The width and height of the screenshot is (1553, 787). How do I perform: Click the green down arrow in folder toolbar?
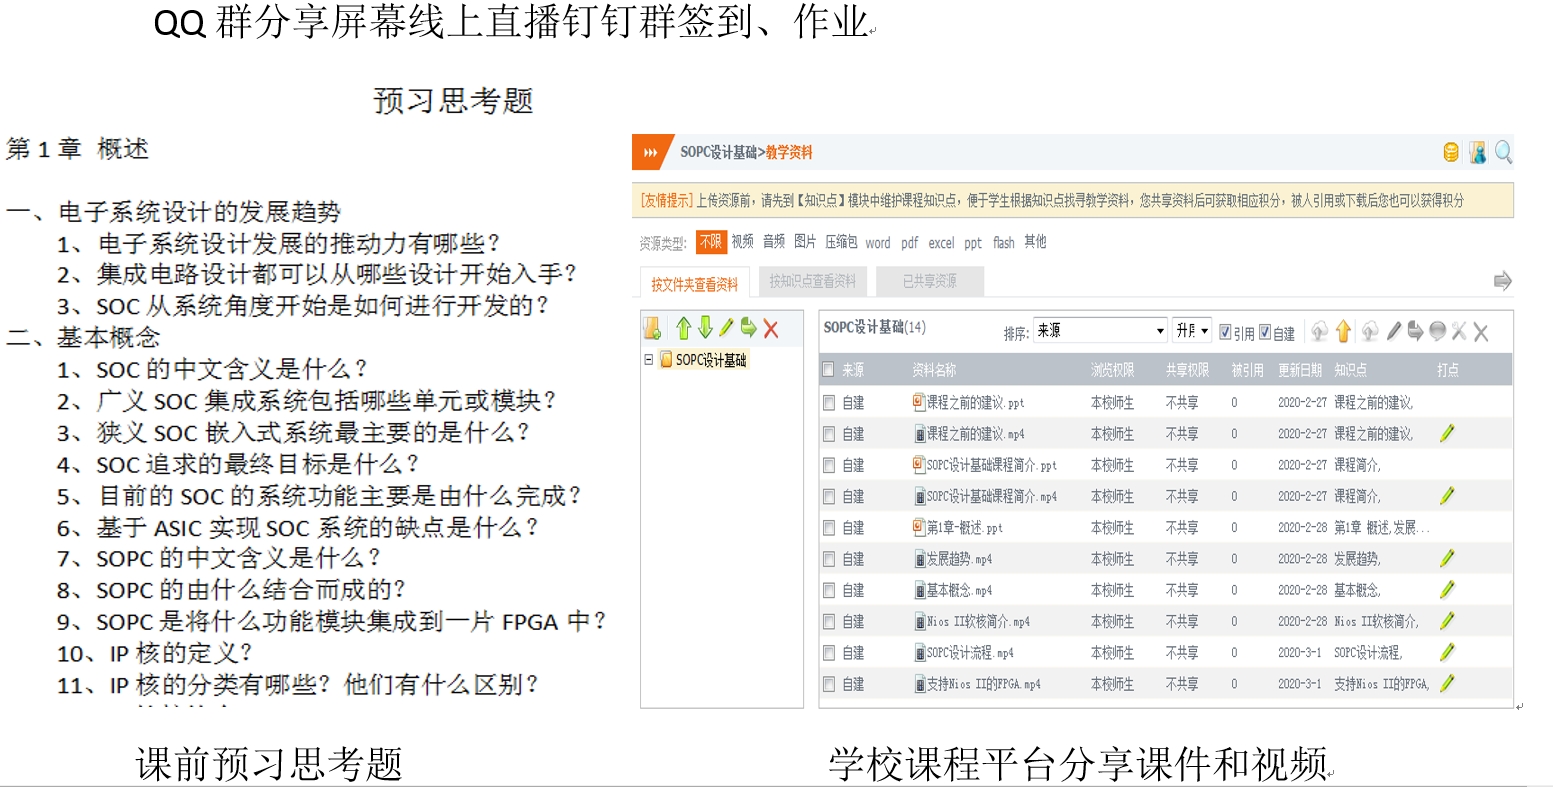[x=705, y=328]
